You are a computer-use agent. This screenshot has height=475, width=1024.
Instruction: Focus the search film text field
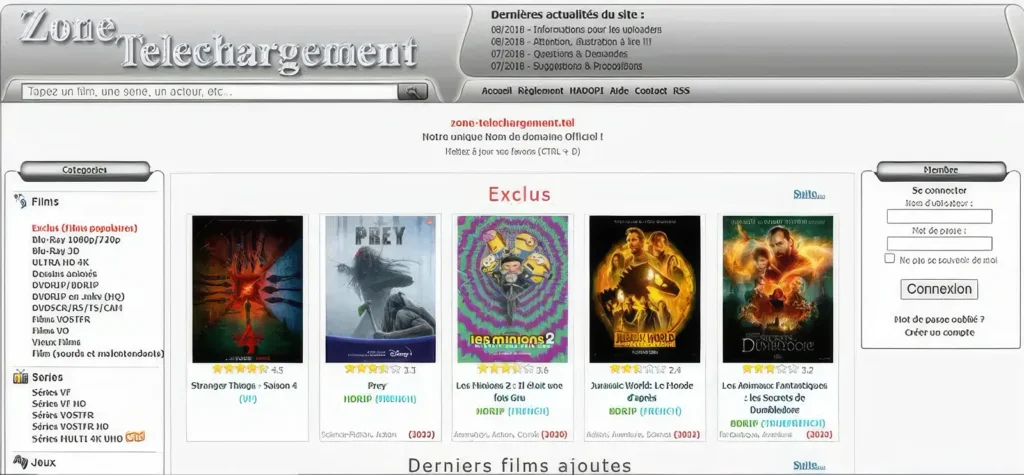[x=210, y=92]
